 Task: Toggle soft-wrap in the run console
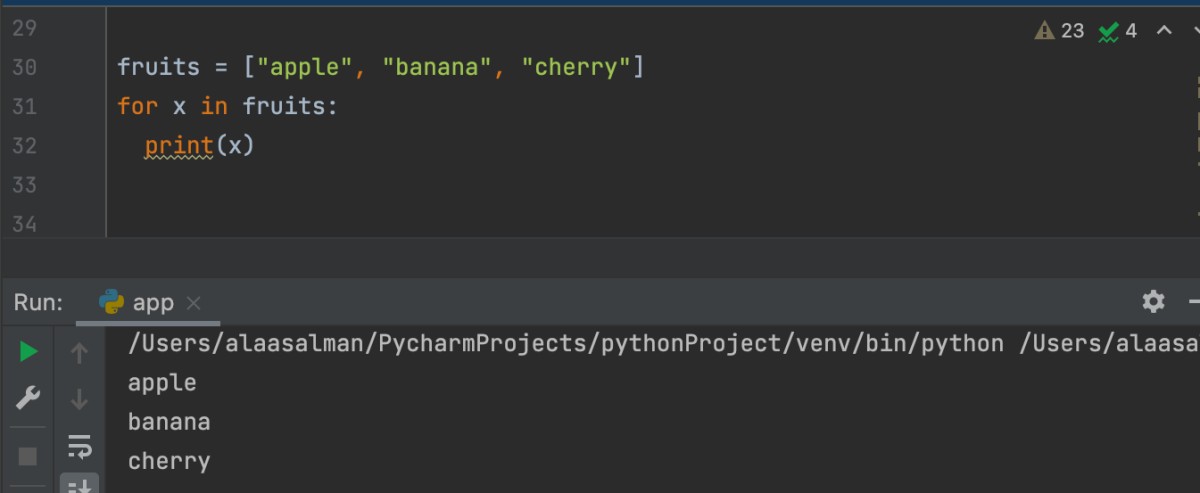pyautogui.click(x=80, y=445)
